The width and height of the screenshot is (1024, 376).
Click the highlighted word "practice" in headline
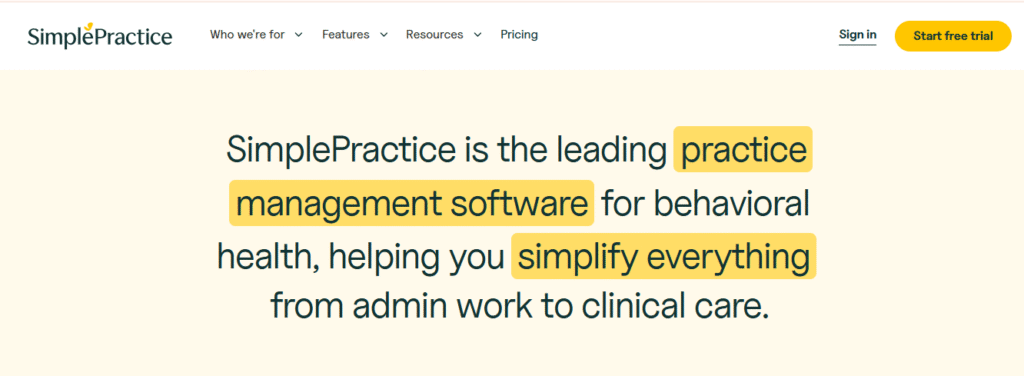click(743, 149)
